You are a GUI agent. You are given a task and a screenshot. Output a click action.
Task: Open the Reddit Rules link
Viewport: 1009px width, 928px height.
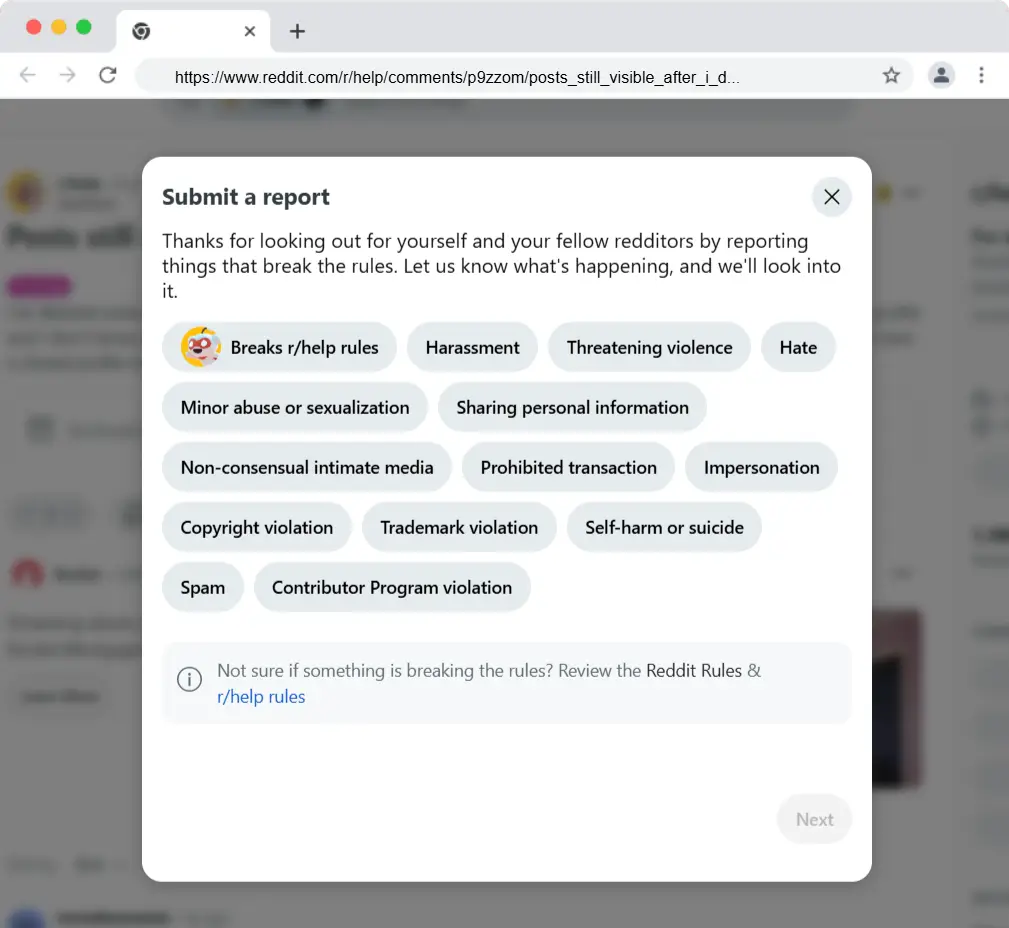point(694,671)
